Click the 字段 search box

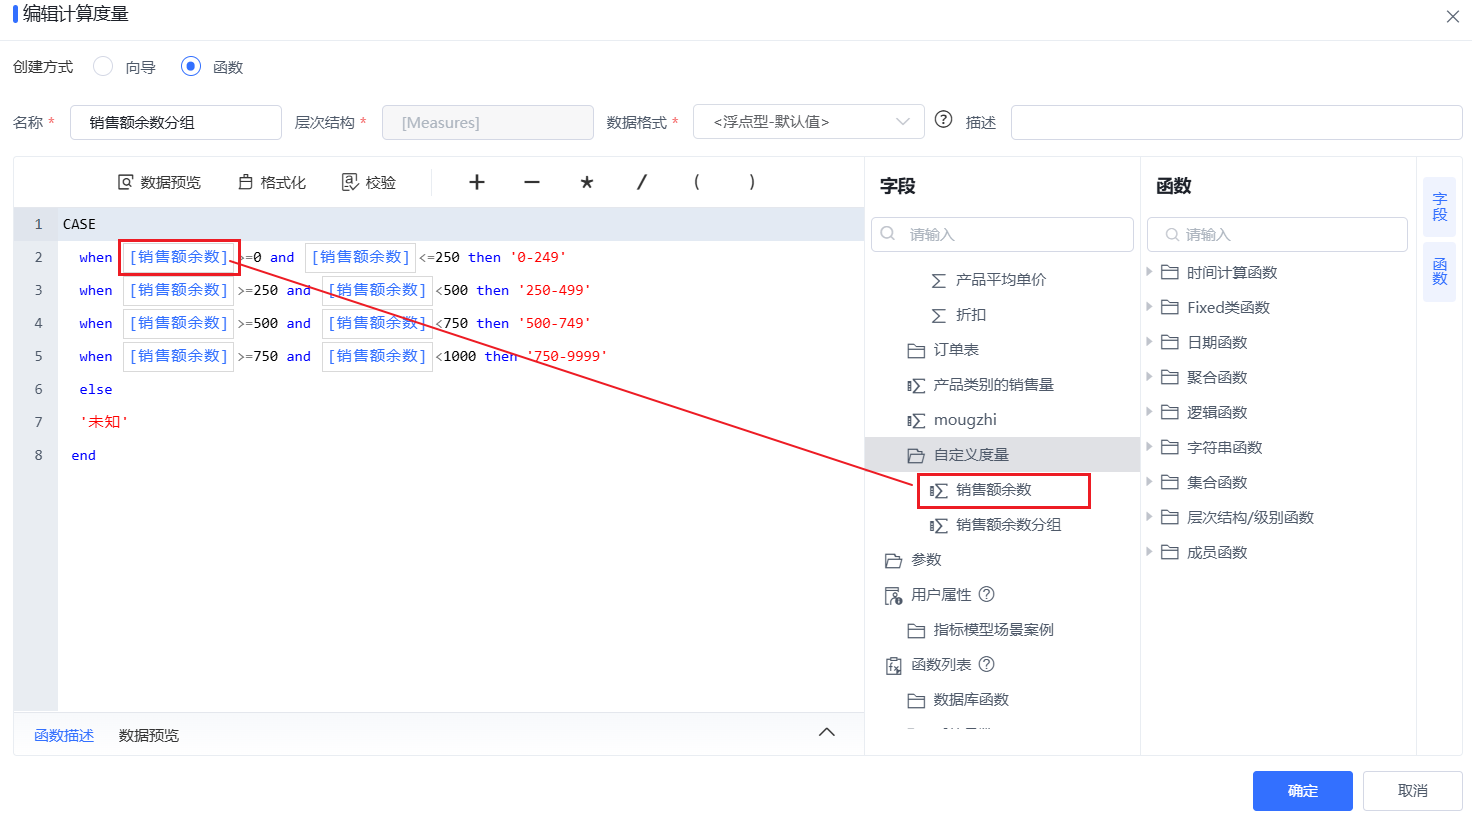(1002, 234)
